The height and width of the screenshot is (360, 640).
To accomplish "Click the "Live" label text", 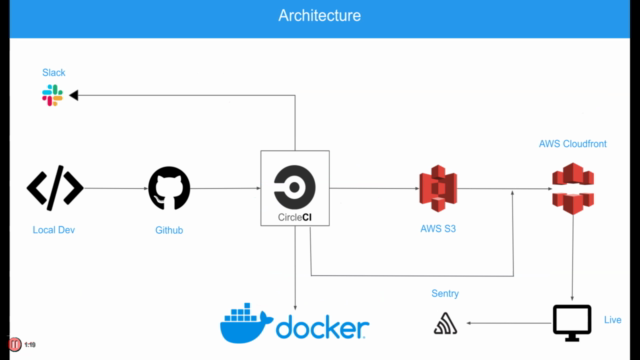I will click(613, 320).
